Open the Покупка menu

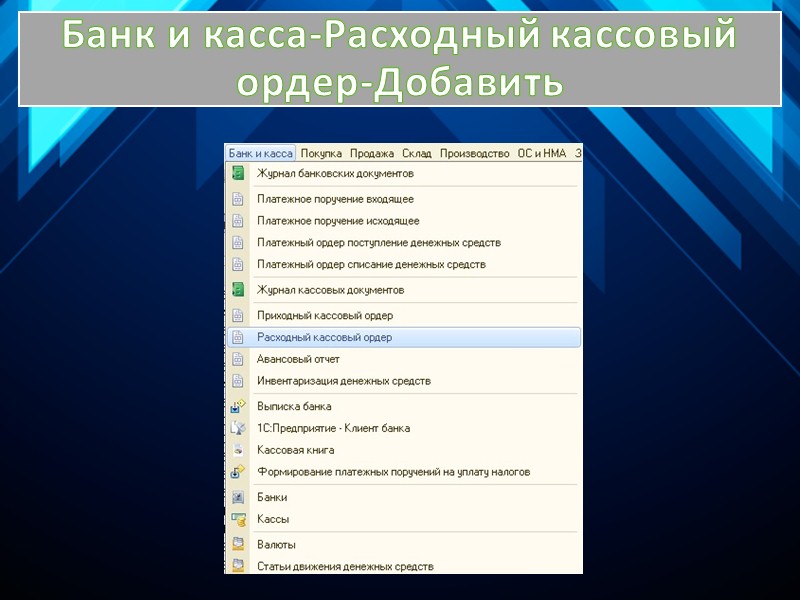tap(321, 153)
